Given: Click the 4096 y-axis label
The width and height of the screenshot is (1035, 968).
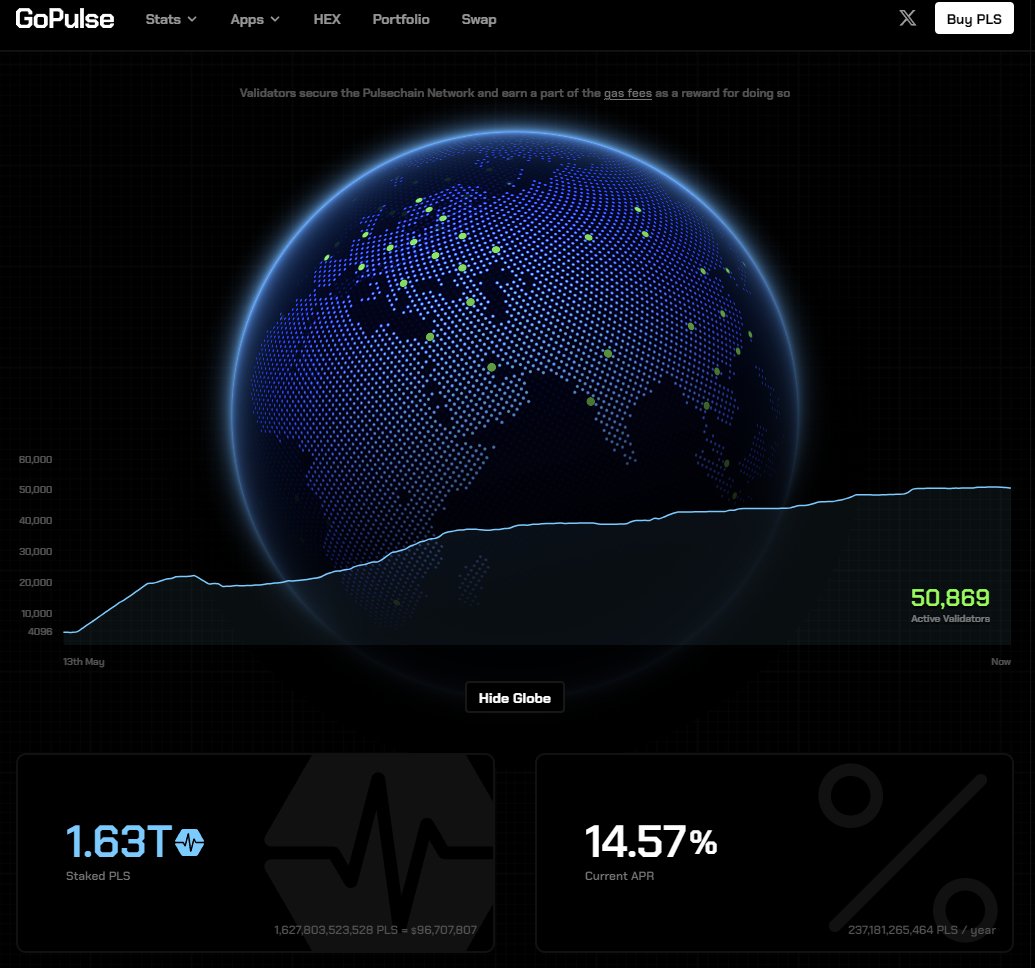Looking at the screenshot, I should click(40, 631).
